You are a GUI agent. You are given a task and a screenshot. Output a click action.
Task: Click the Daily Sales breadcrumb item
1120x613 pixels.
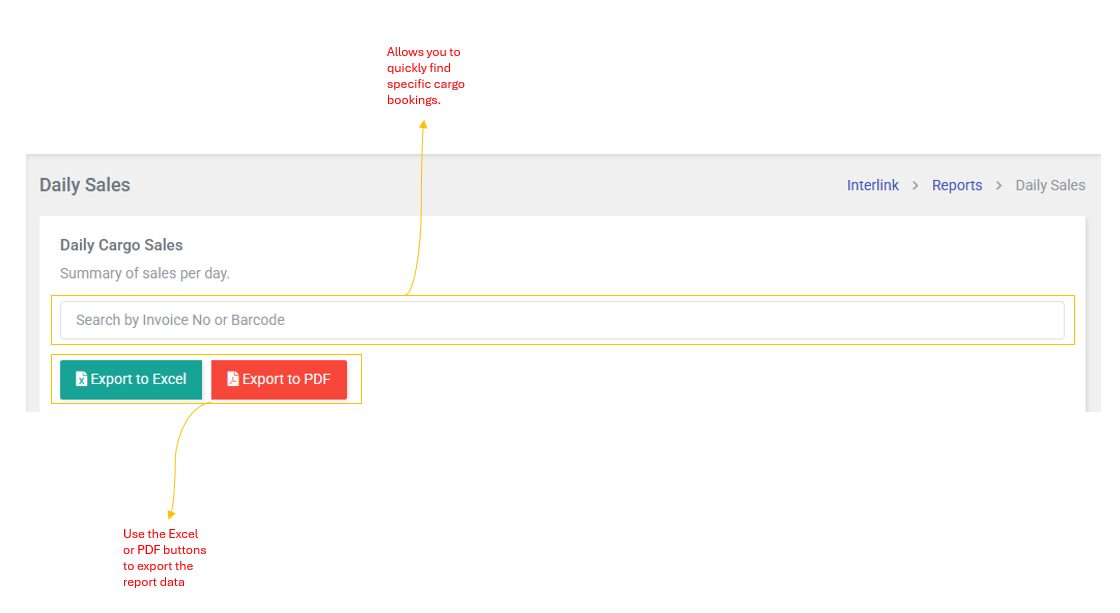1050,185
